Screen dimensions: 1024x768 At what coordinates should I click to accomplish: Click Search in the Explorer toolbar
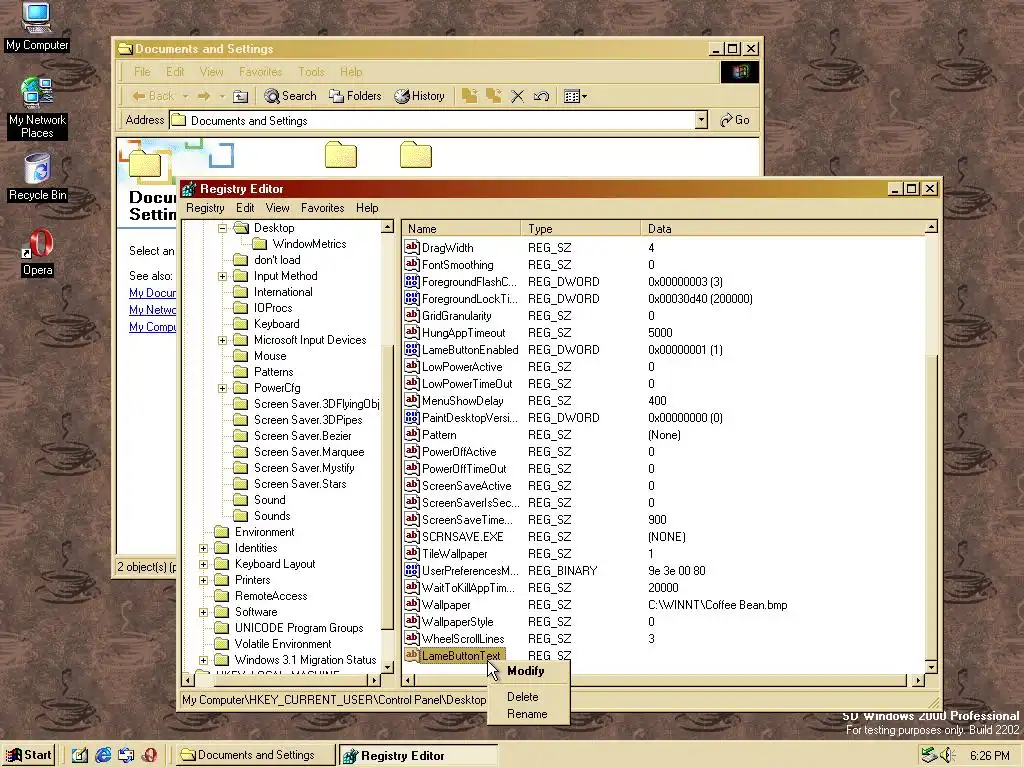click(291, 96)
